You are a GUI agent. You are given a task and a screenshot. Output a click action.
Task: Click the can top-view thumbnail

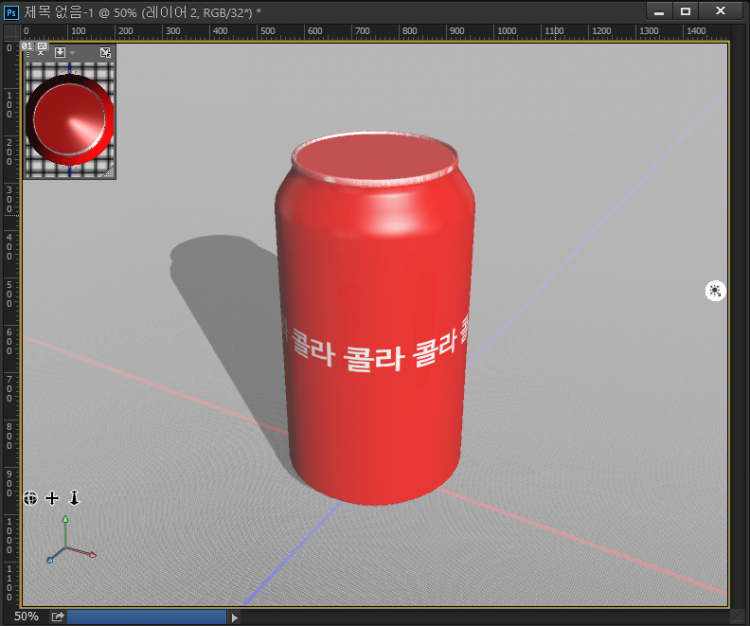click(69, 121)
